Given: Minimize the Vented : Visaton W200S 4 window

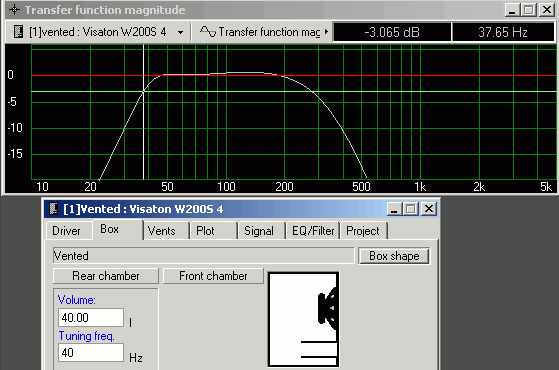Looking at the screenshot, I should [x=394, y=209].
